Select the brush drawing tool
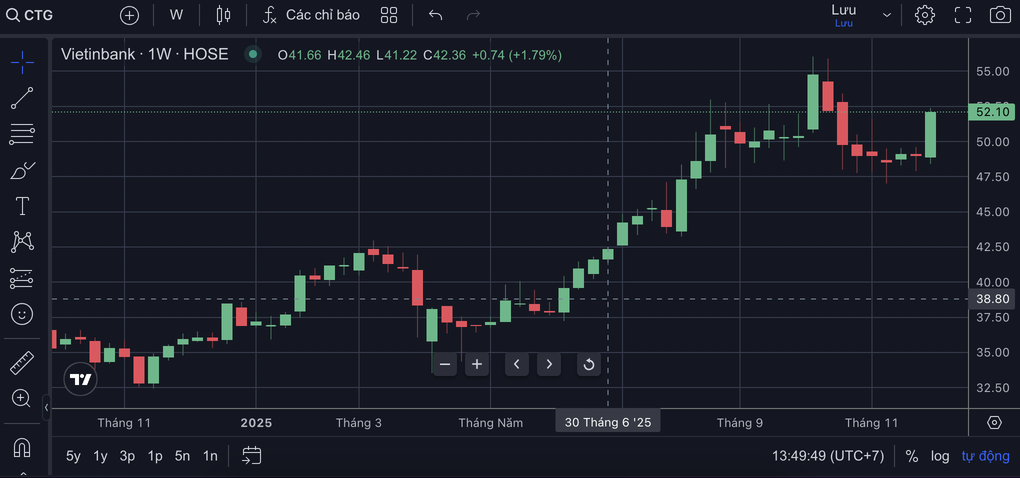This screenshot has height=478, width=1020. [x=22, y=171]
